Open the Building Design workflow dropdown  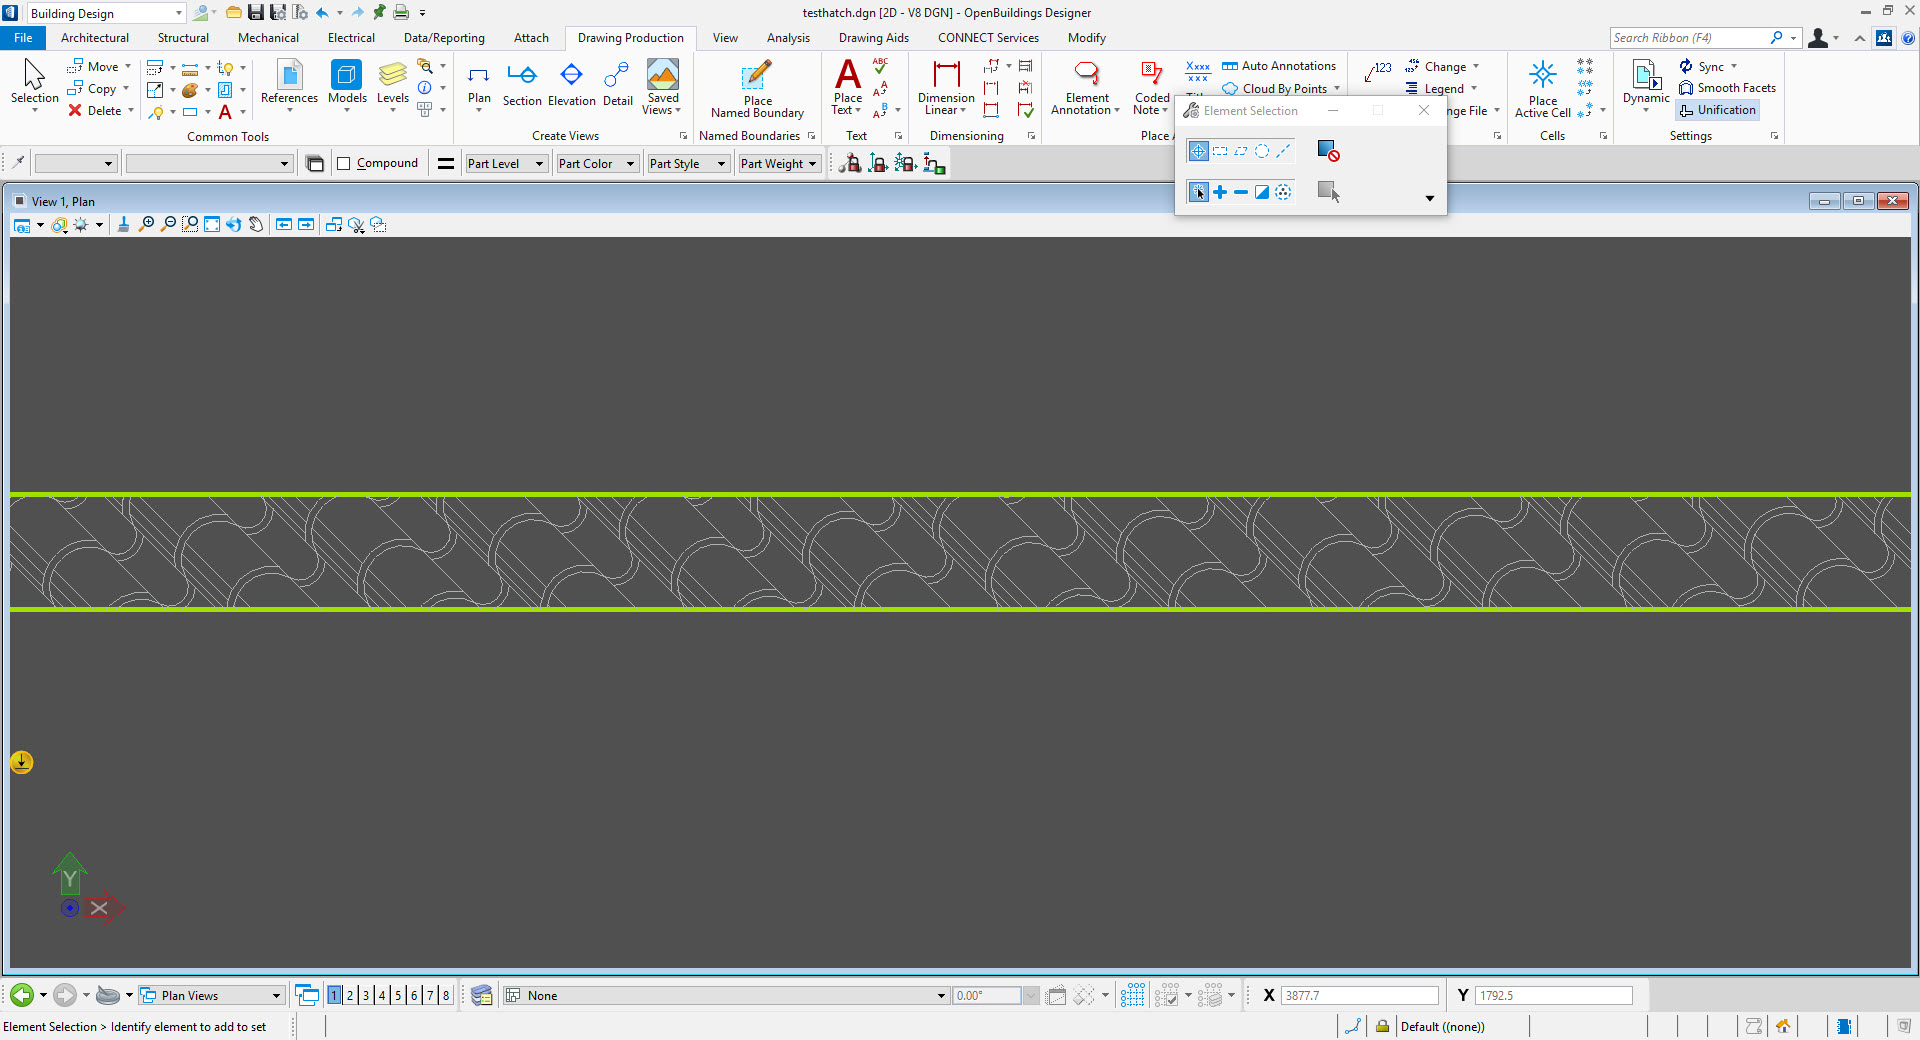[106, 13]
